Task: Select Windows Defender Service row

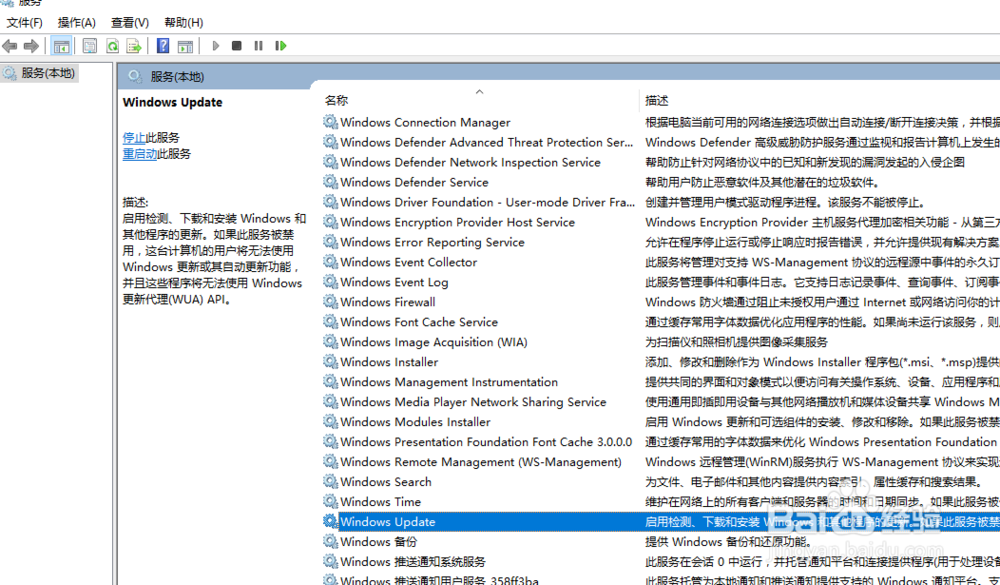Action: (x=415, y=182)
